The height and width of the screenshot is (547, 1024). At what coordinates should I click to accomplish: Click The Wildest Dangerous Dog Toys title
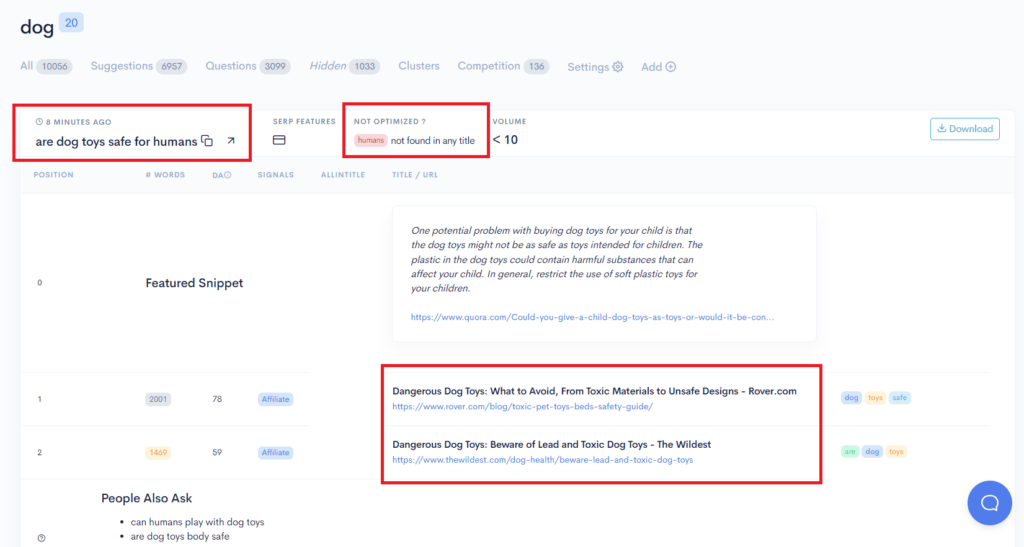(551, 445)
